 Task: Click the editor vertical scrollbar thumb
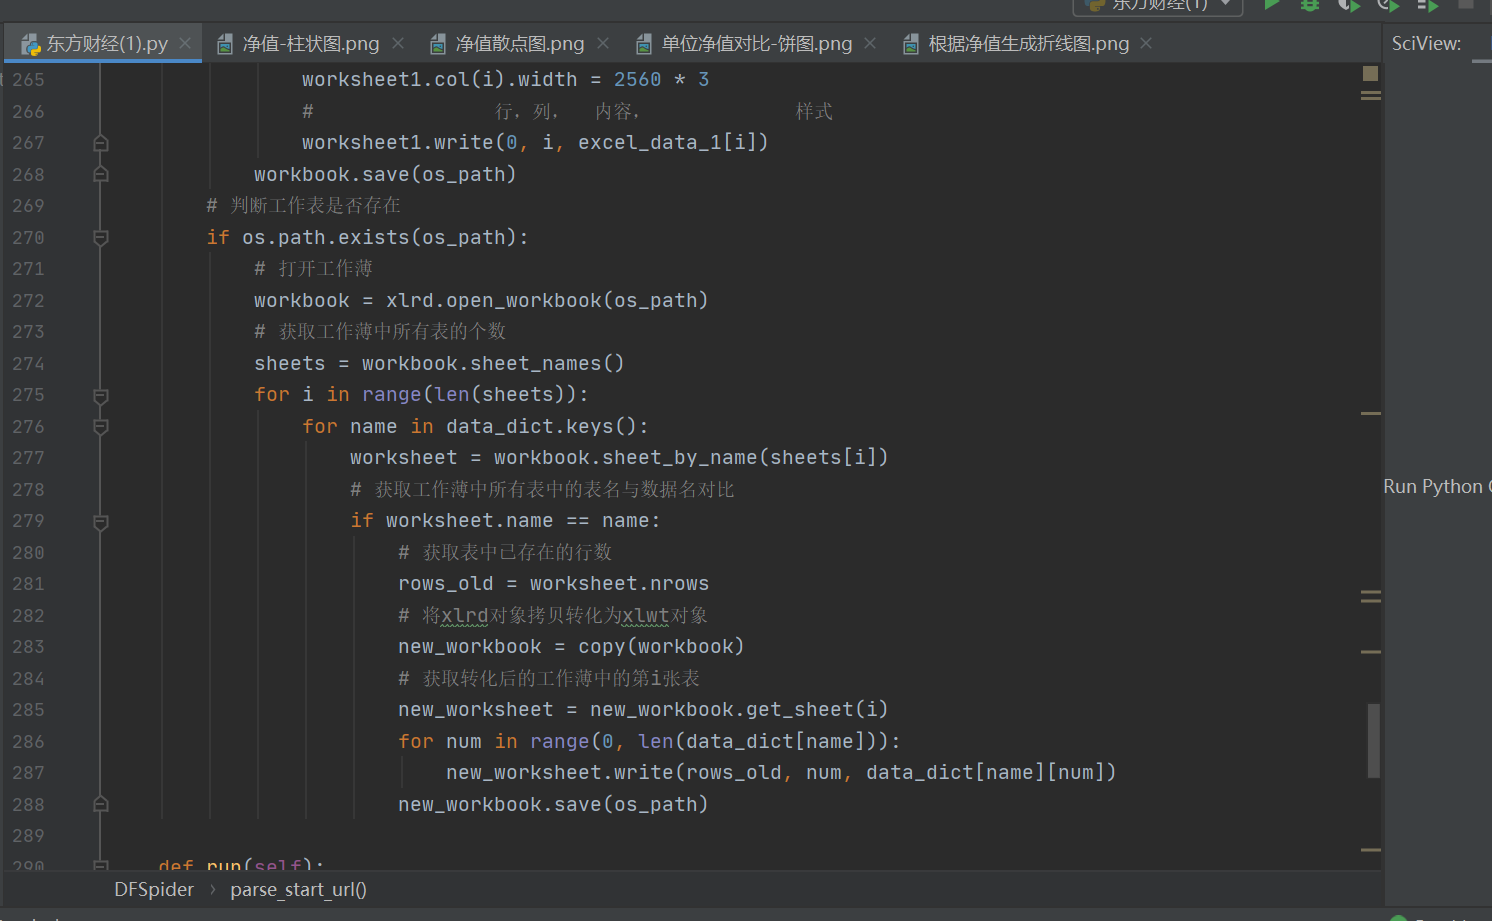click(1374, 741)
